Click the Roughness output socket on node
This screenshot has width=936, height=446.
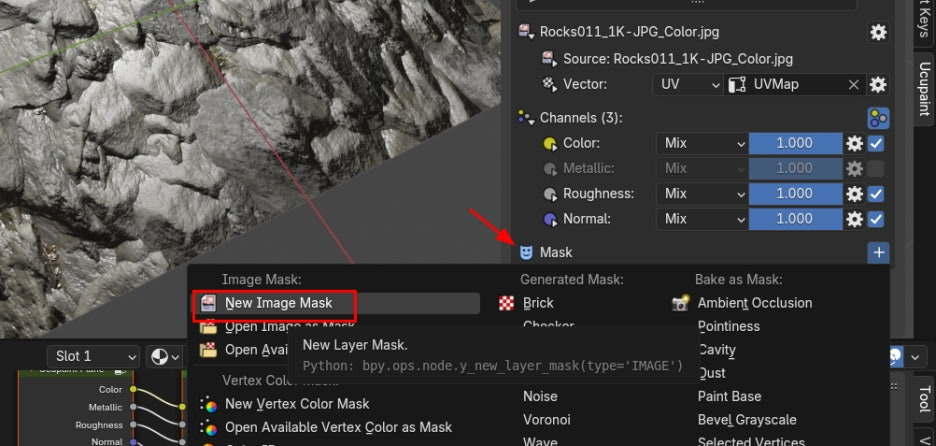coord(133,425)
